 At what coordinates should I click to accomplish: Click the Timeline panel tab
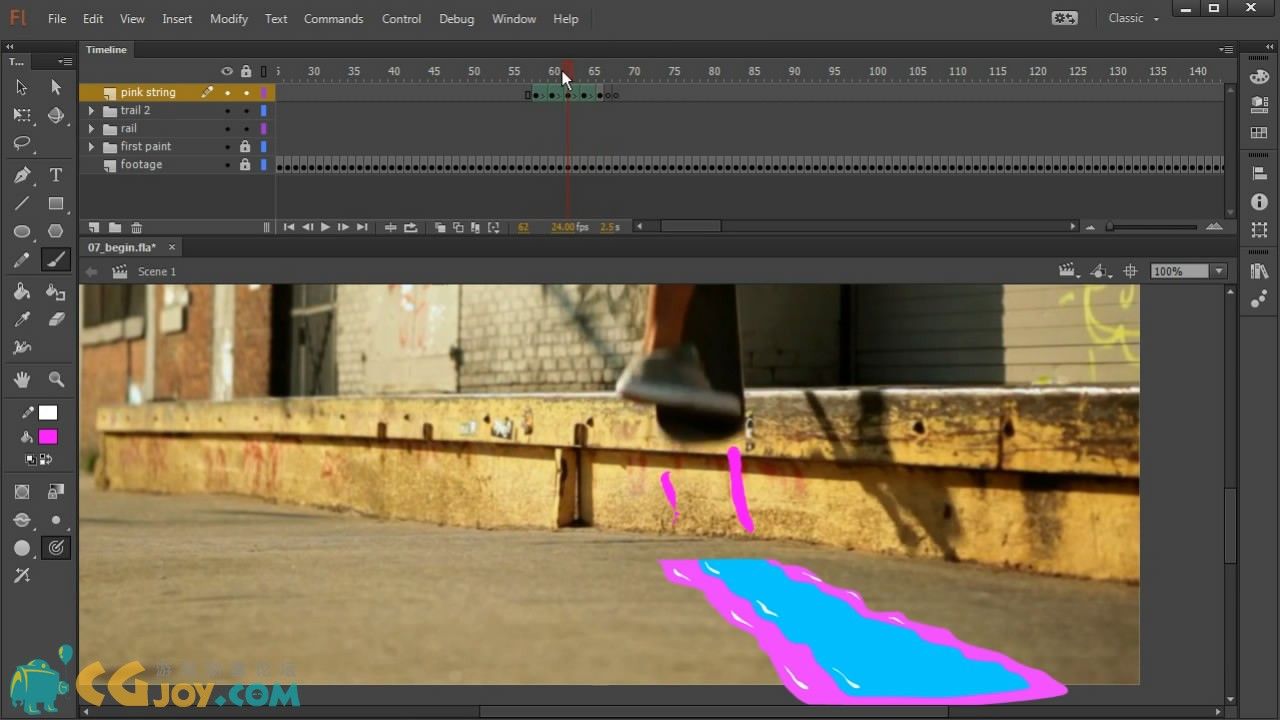point(106,49)
